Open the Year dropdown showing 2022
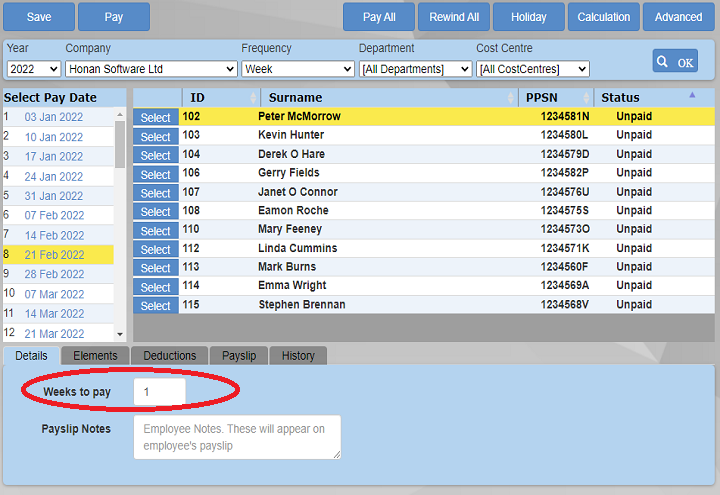 tap(33, 69)
